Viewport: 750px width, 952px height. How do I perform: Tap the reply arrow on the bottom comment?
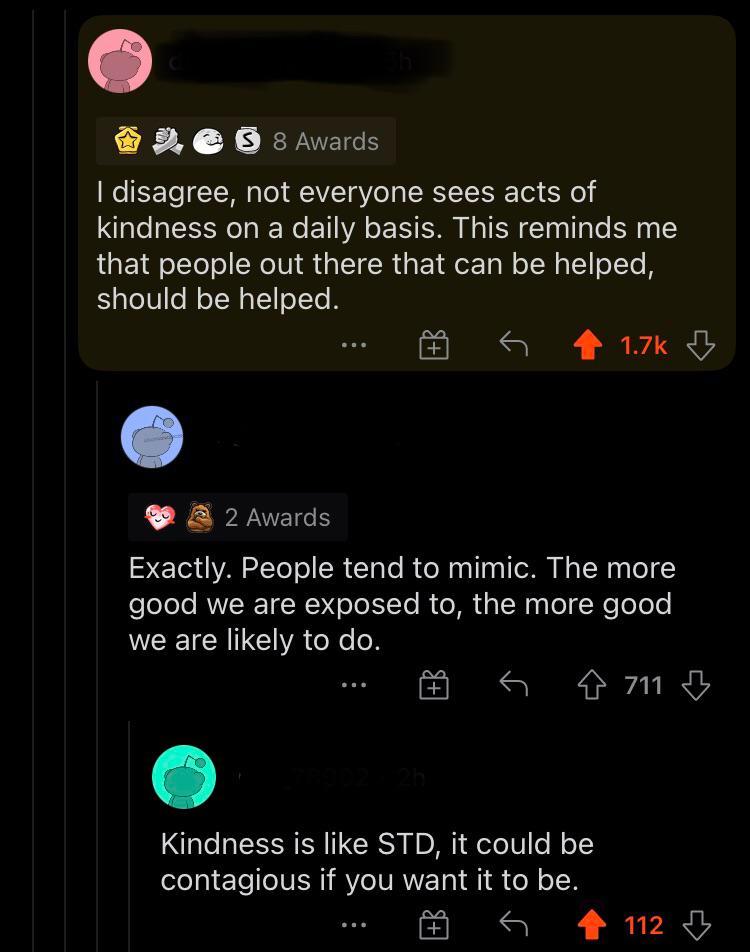(512, 925)
